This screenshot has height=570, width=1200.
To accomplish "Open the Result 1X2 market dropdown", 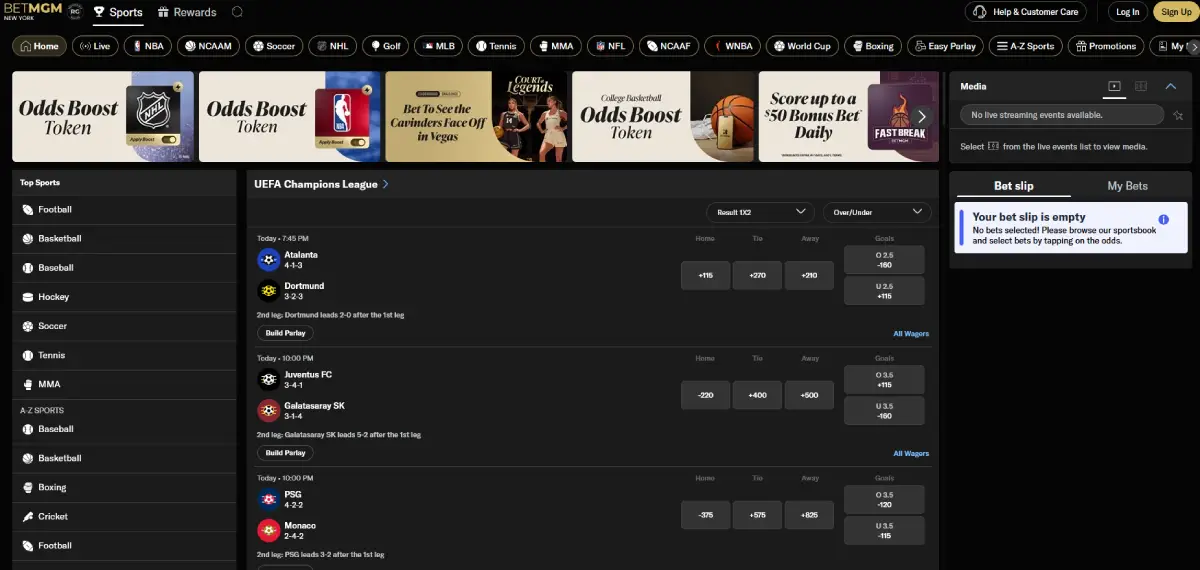I will (x=760, y=212).
